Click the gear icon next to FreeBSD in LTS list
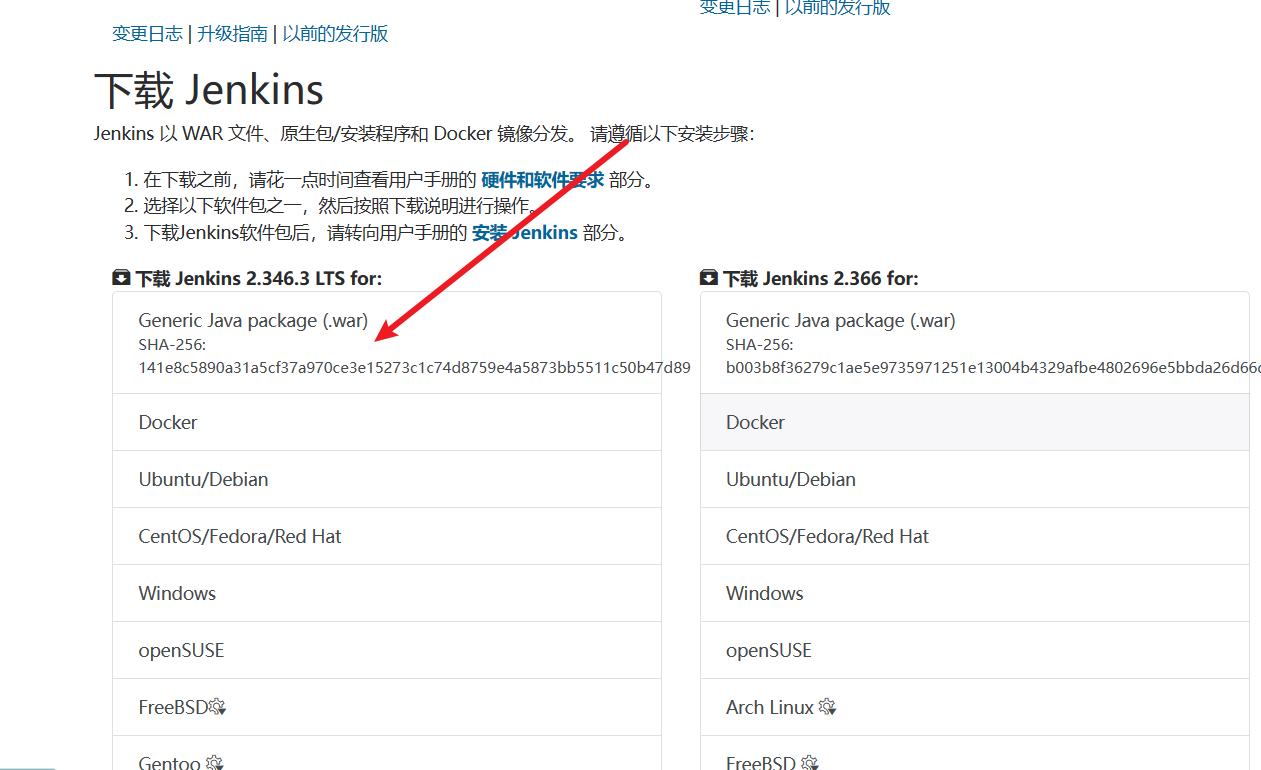 [217, 708]
